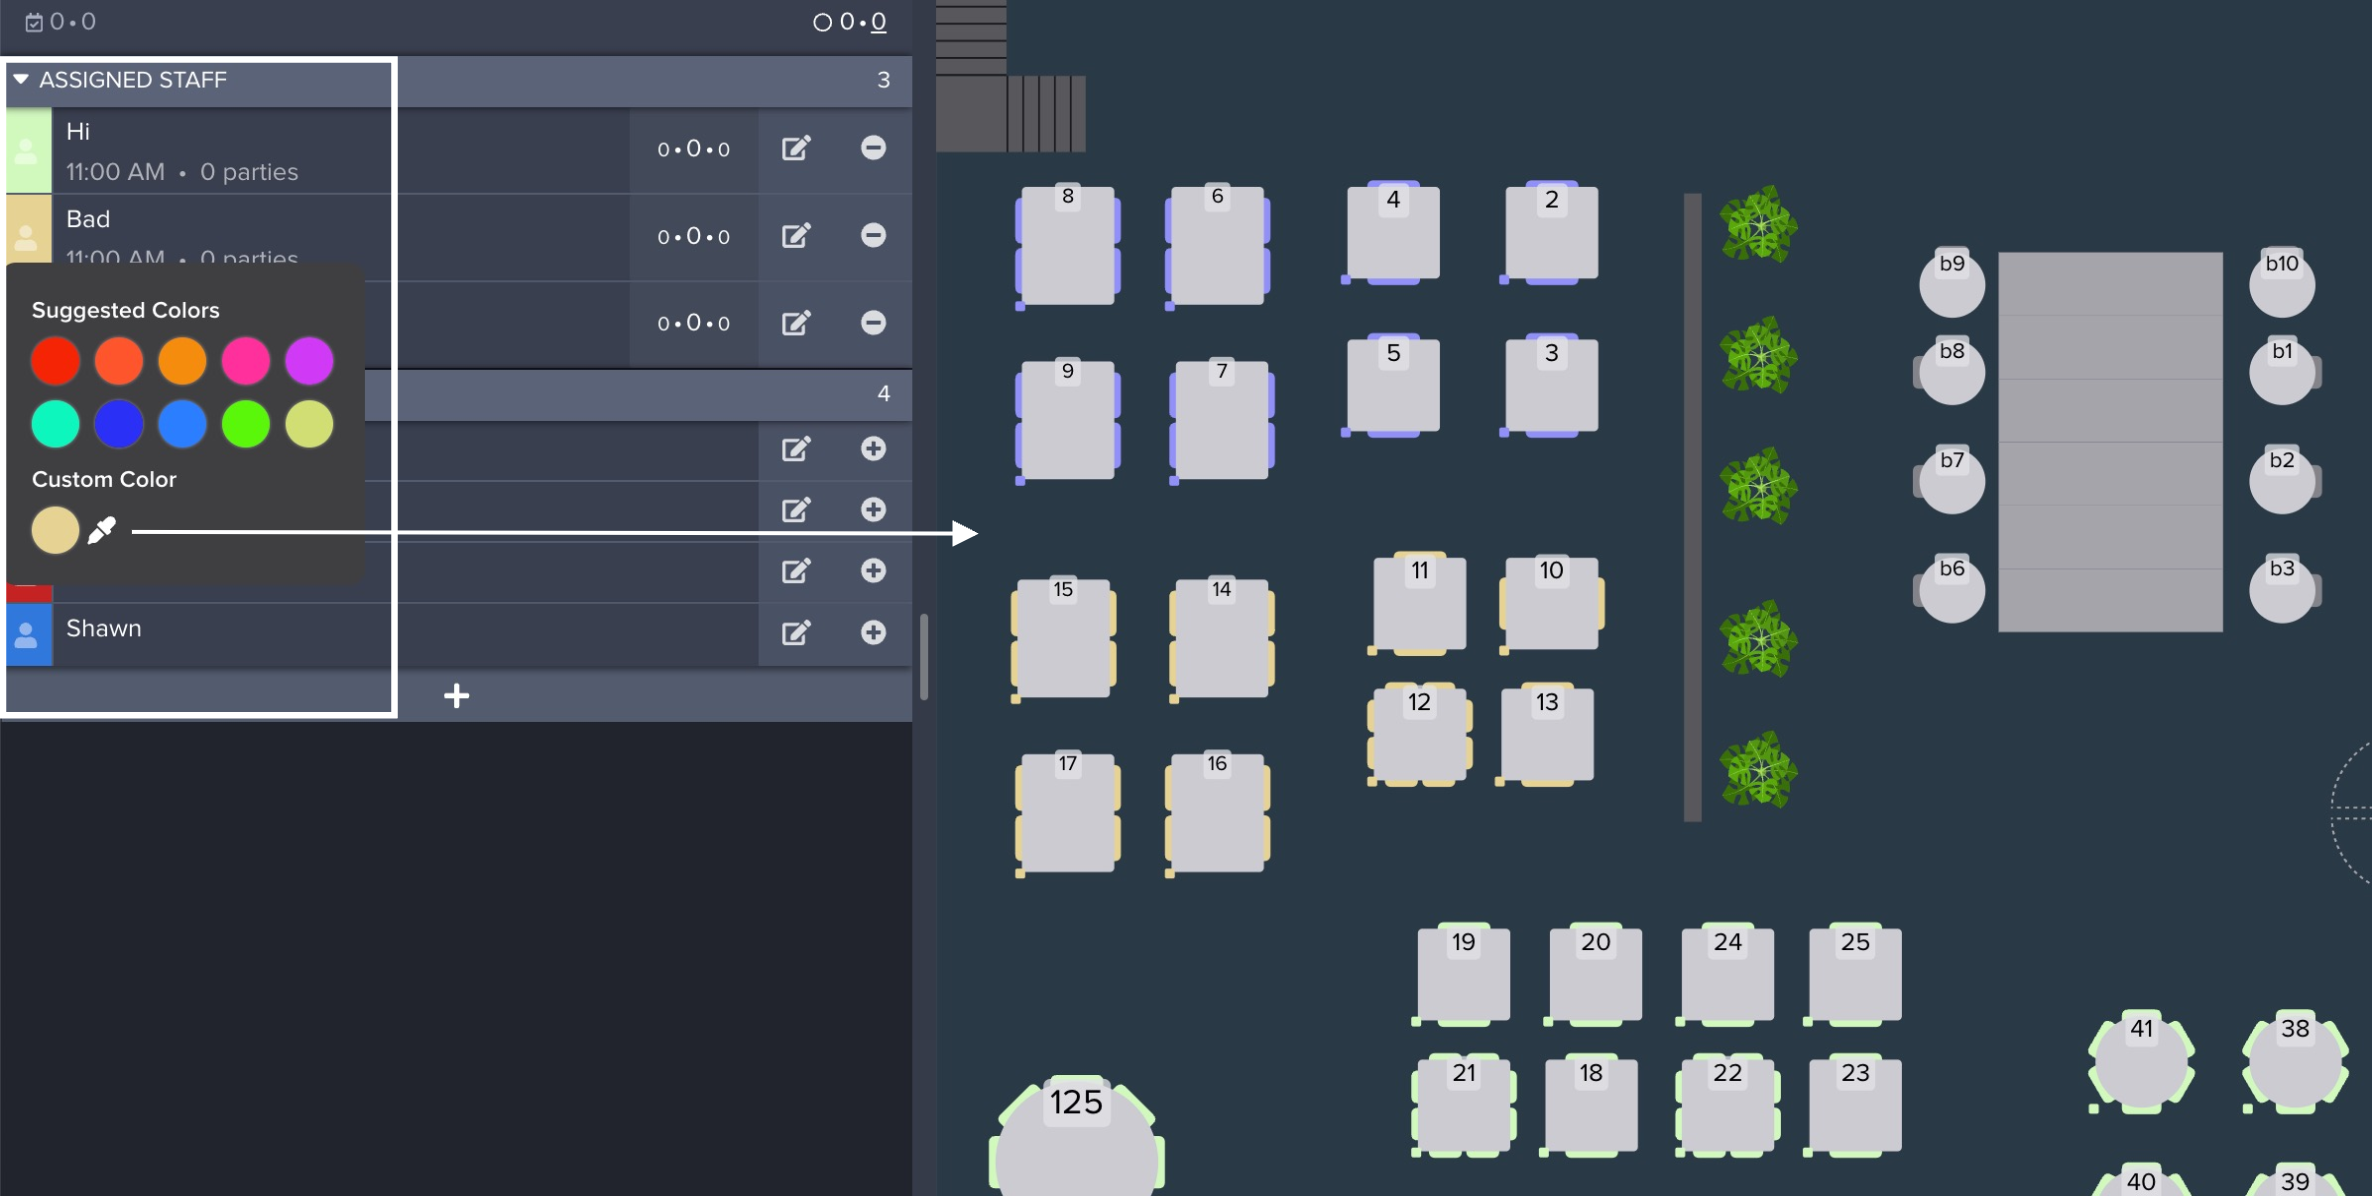This screenshot has width=2372, height=1196.
Task: Click Shawn's blue avatar icon
Action: click(x=28, y=635)
